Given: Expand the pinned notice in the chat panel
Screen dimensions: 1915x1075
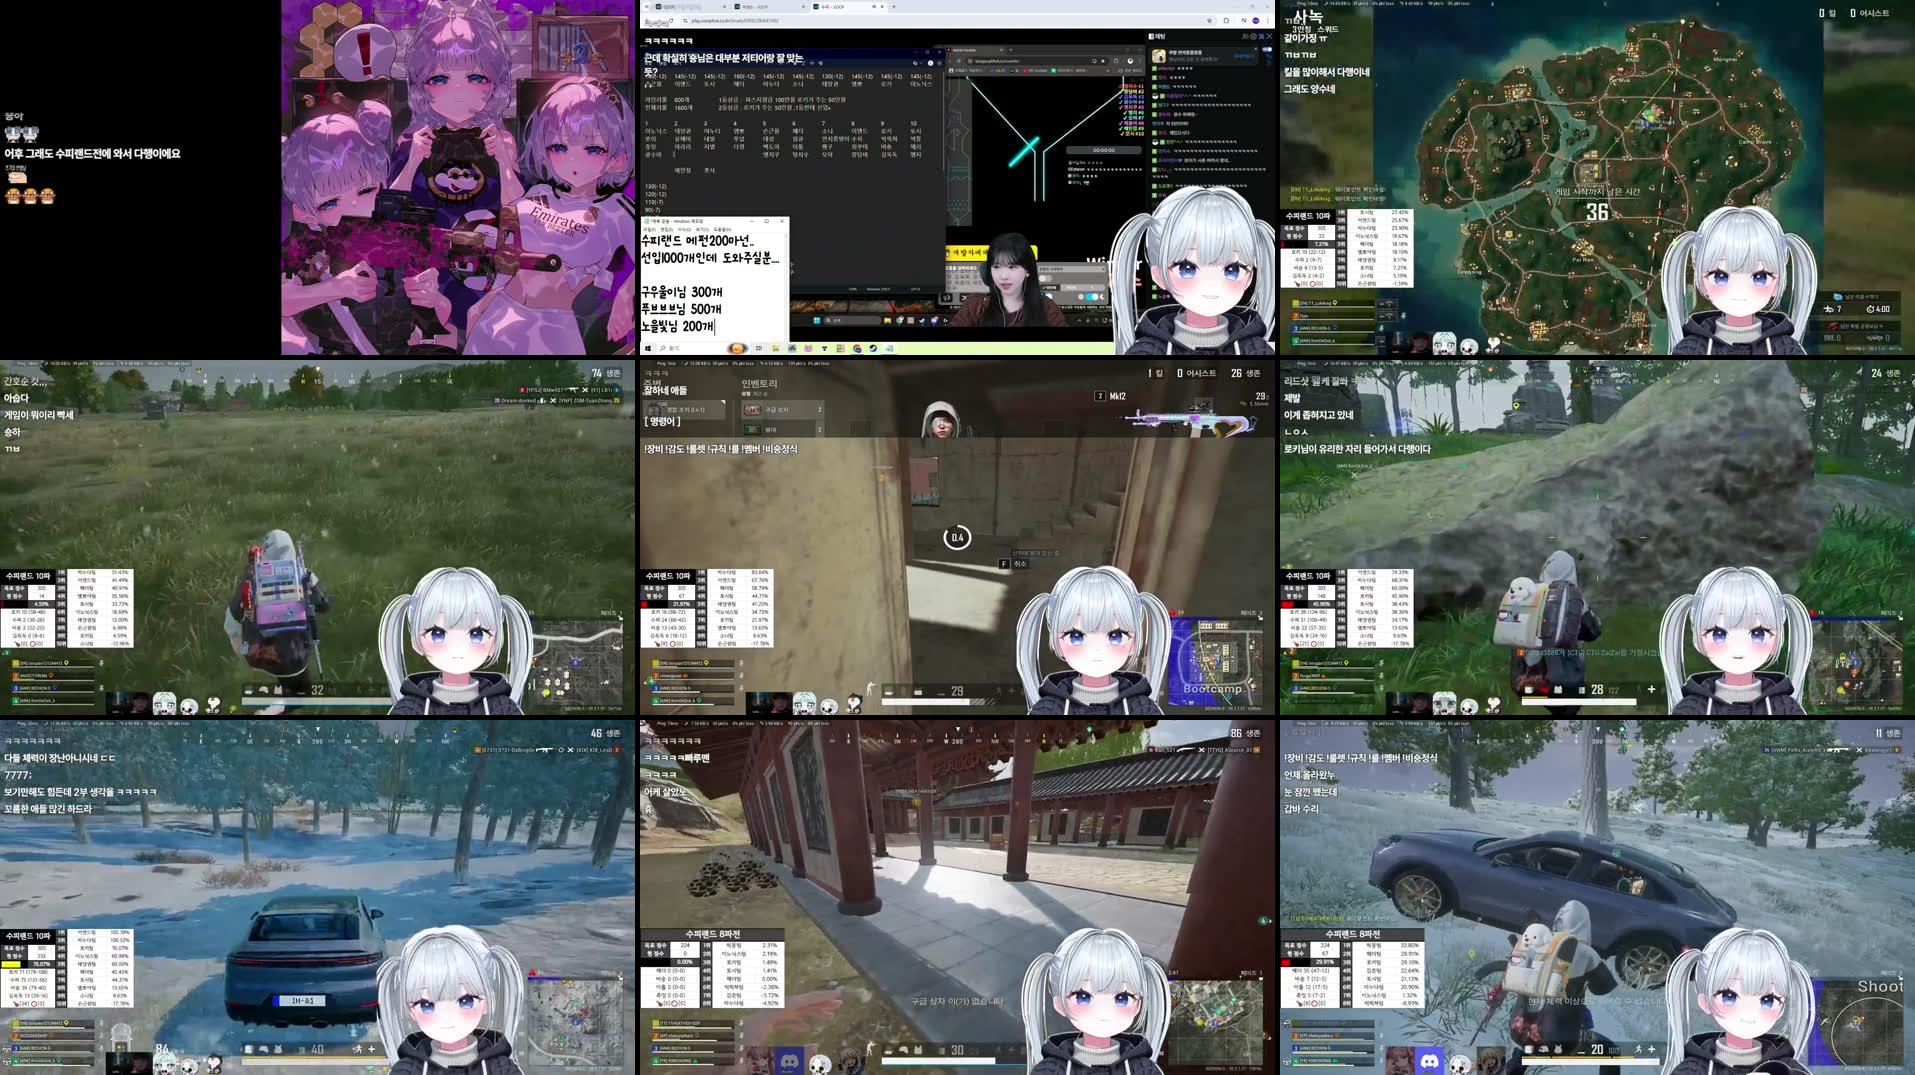Looking at the screenshot, I should [x=1255, y=49].
